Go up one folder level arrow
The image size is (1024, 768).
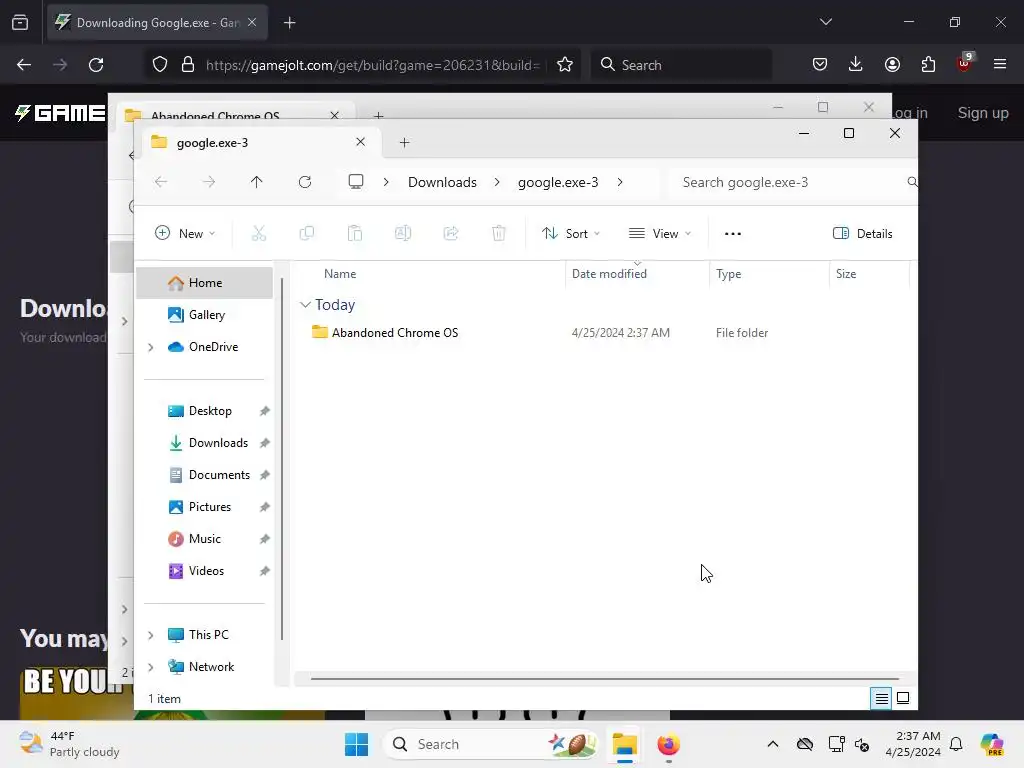257,182
